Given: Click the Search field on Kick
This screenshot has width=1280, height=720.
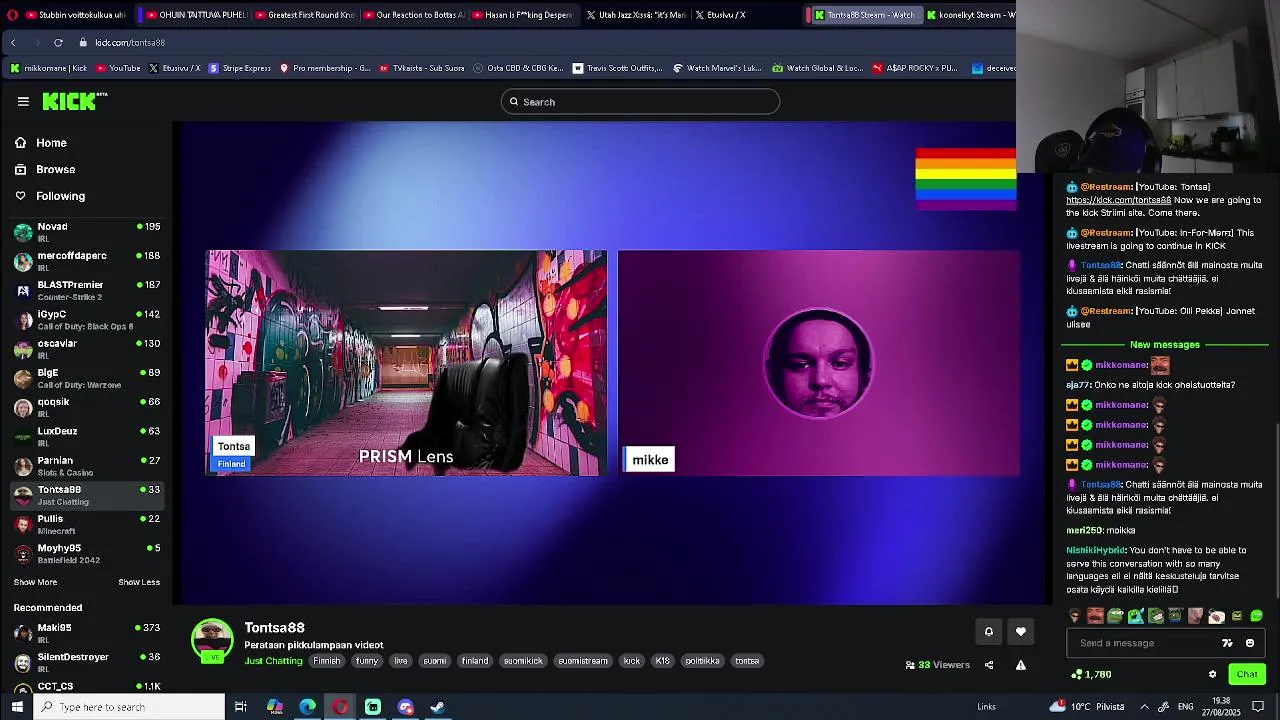Looking at the screenshot, I should [x=640, y=102].
